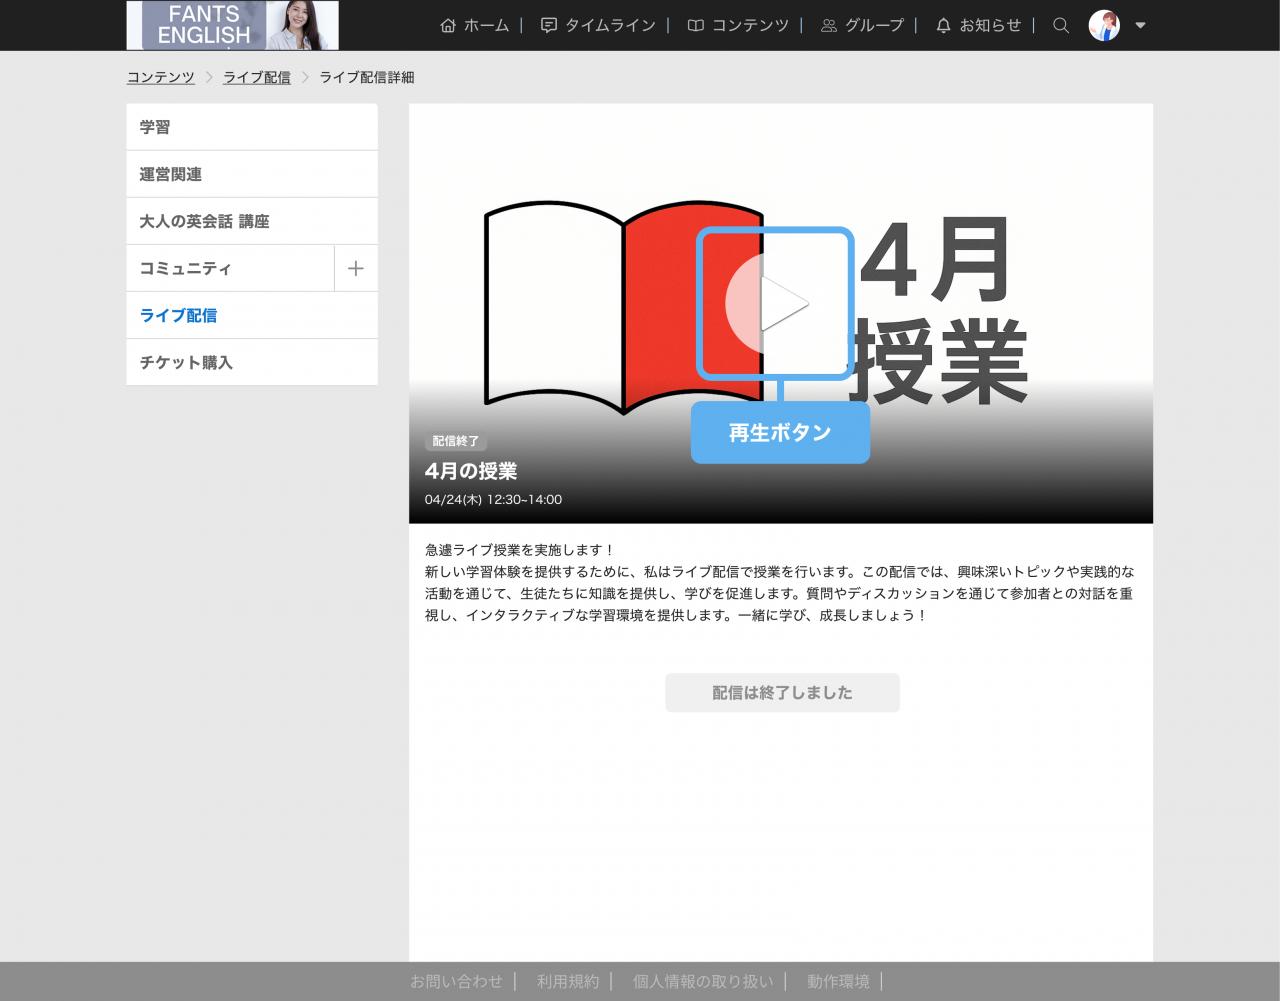Viewport: 1280px width, 1001px height.
Task: Click the 配信は終了しました button
Action: pos(782,692)
